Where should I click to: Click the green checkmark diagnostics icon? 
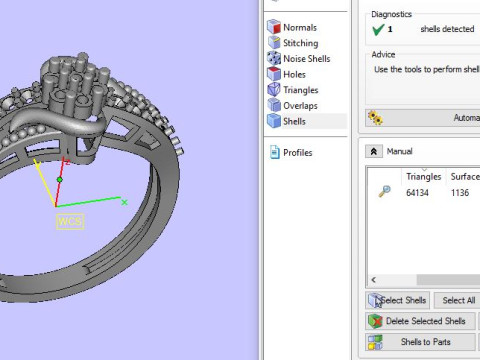click(x=378, y=29)
